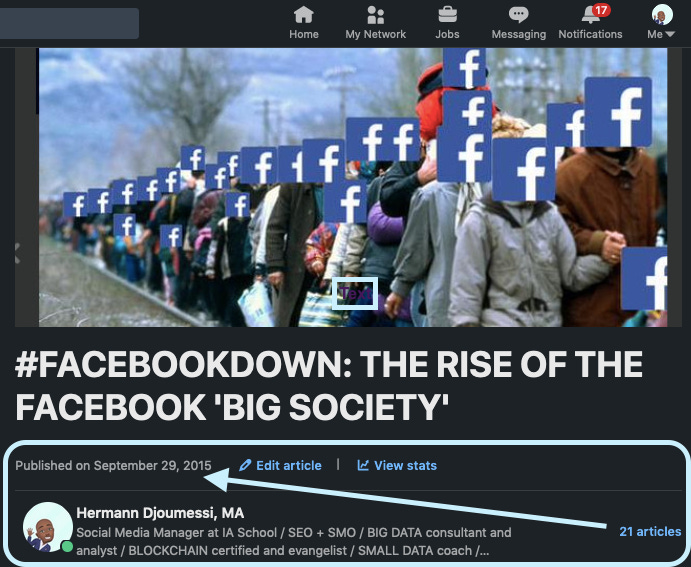Click the Text box on cover image
The height and width of the screenshot is (567, 691).
[x=355, y=293]
